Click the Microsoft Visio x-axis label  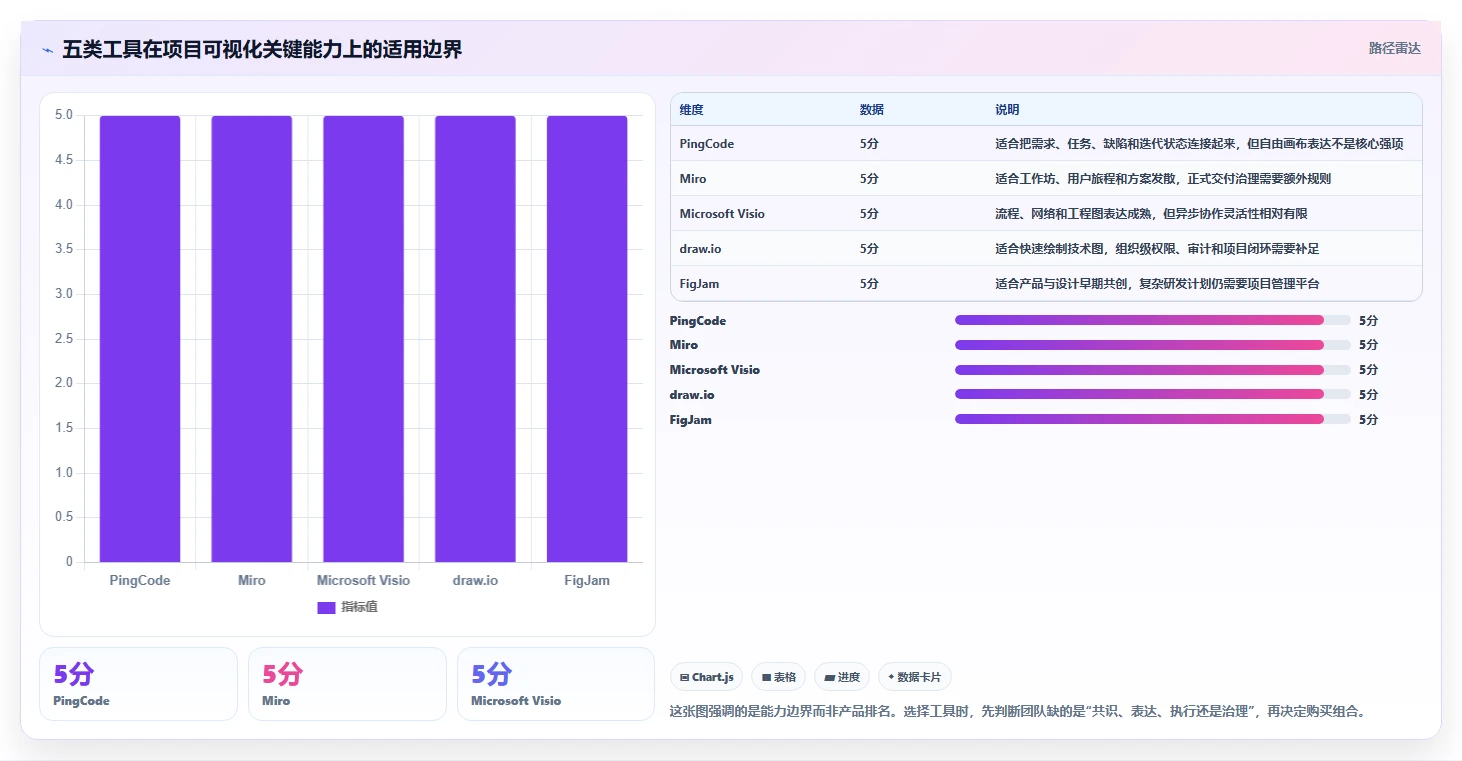click(363, 580)
